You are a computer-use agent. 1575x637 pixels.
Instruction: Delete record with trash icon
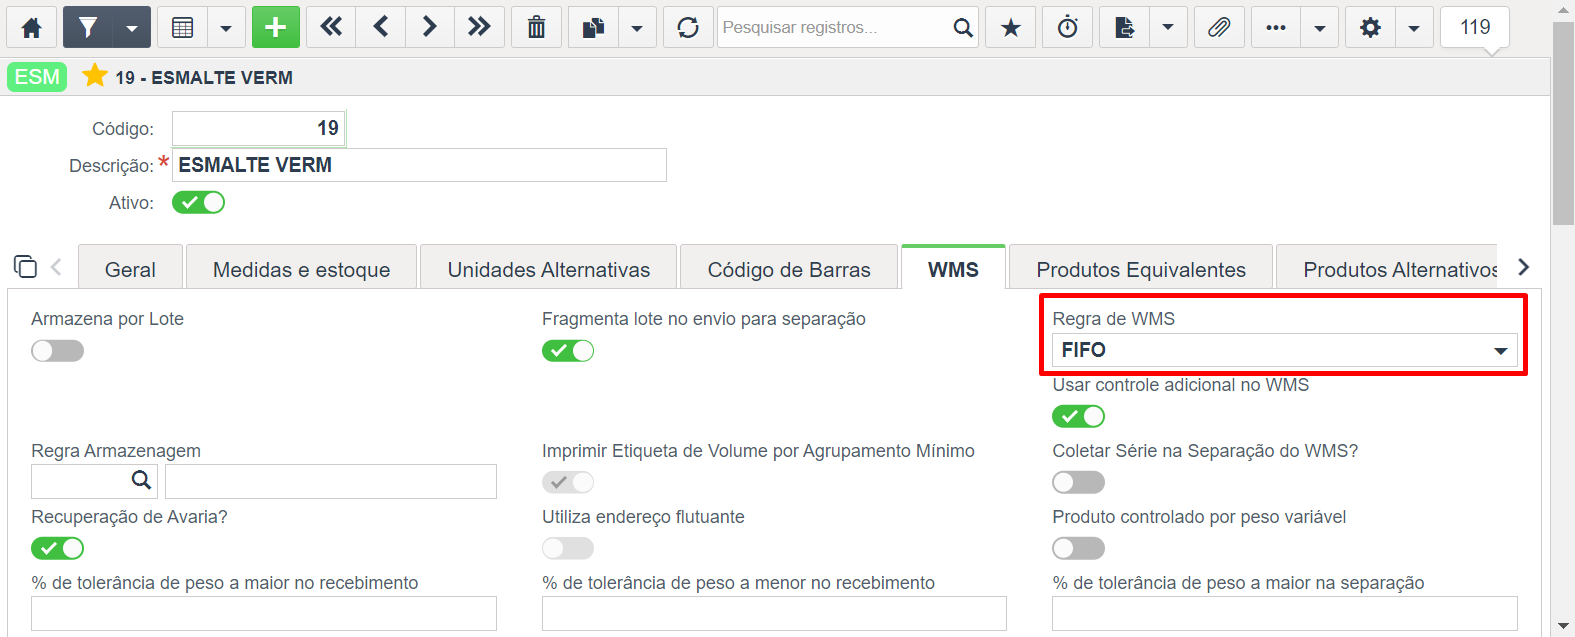click(x=537, y=27)
